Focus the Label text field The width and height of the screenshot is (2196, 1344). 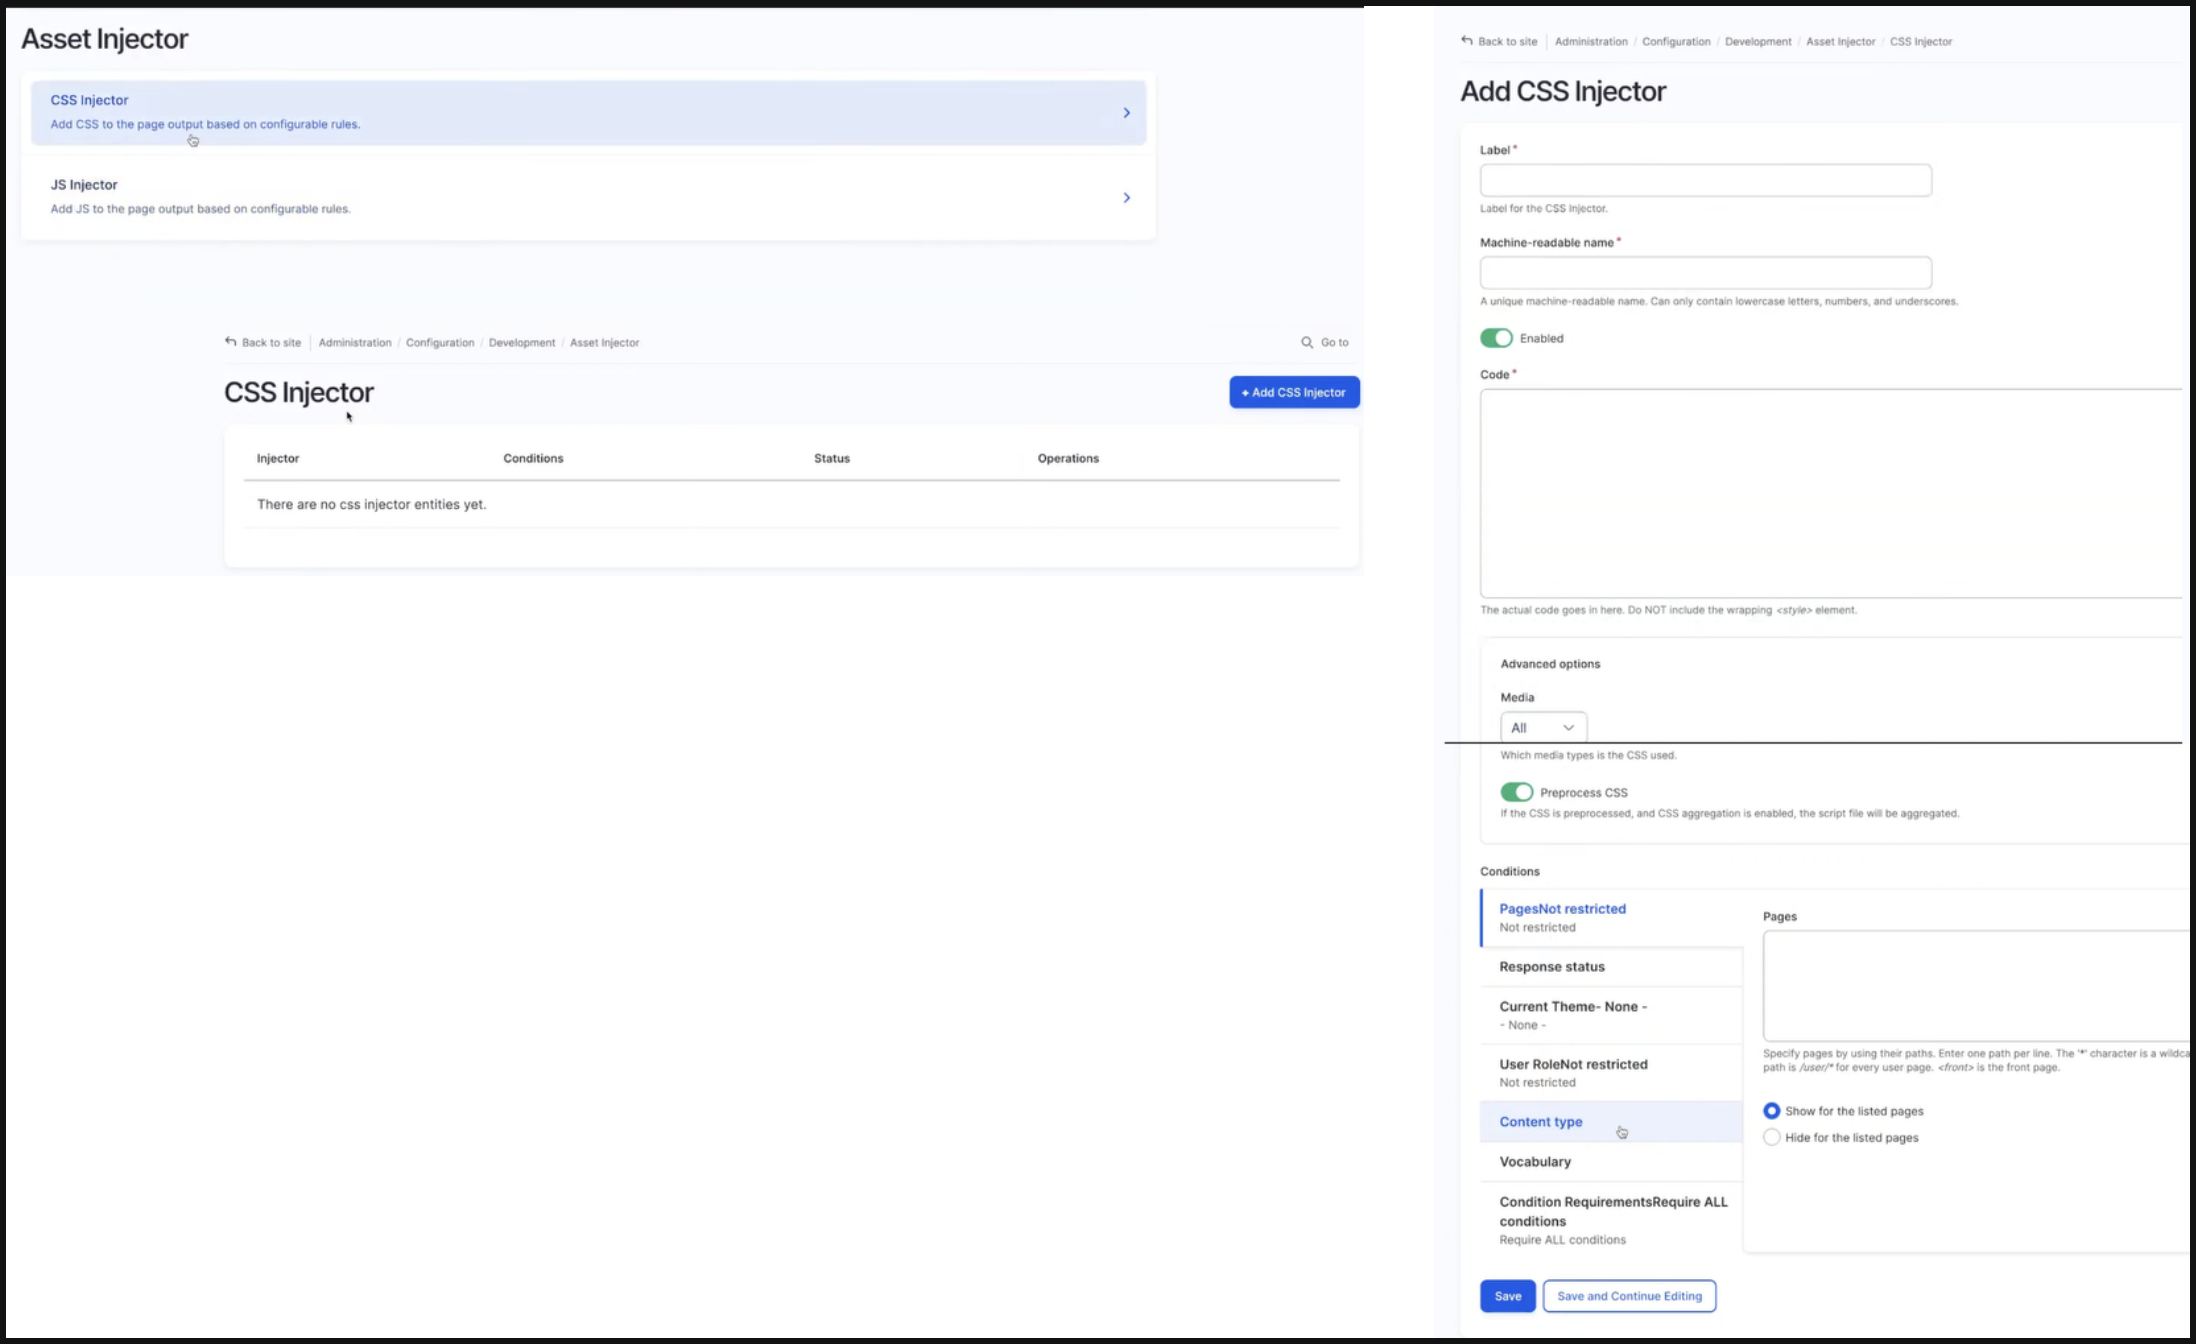click(x=1705, y=180)
